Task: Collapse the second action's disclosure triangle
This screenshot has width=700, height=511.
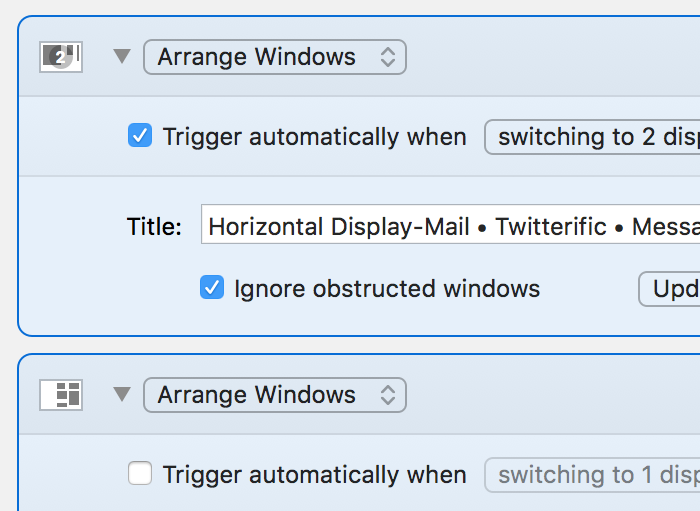Action: coord(122,395)
